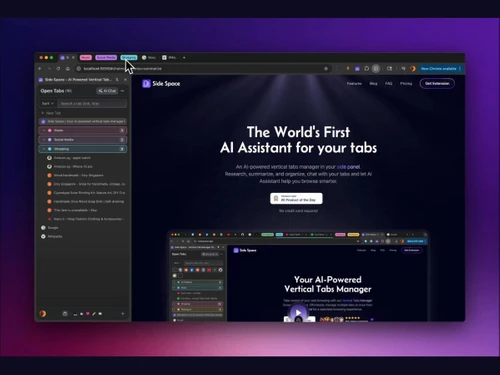The image size is (500, 375).
Task: Click the plus icon in panel footer
Action: (x=123, y=314)
